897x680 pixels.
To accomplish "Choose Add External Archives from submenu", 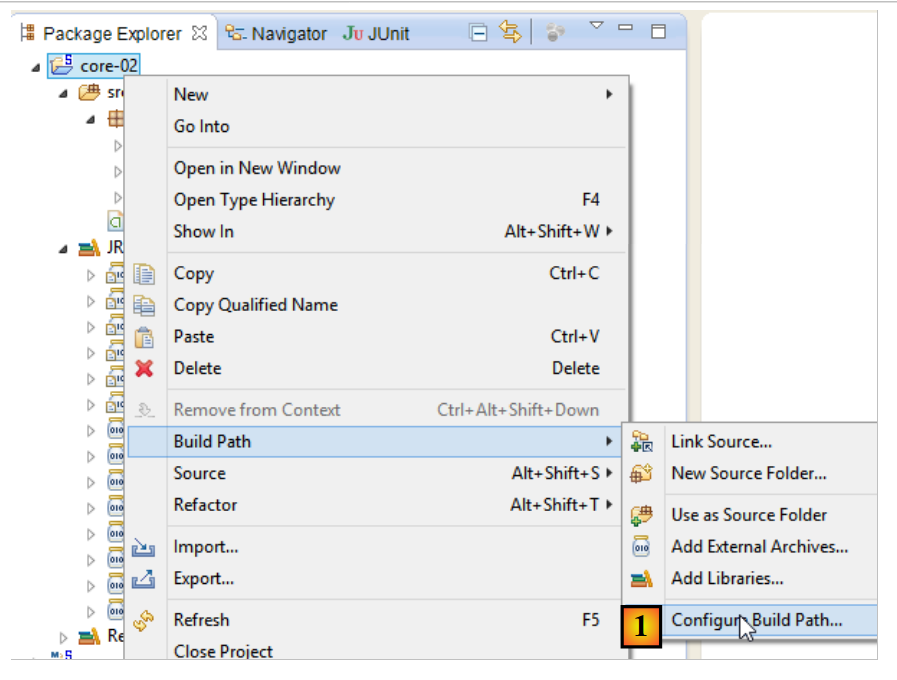I will (x=759, y=547).
